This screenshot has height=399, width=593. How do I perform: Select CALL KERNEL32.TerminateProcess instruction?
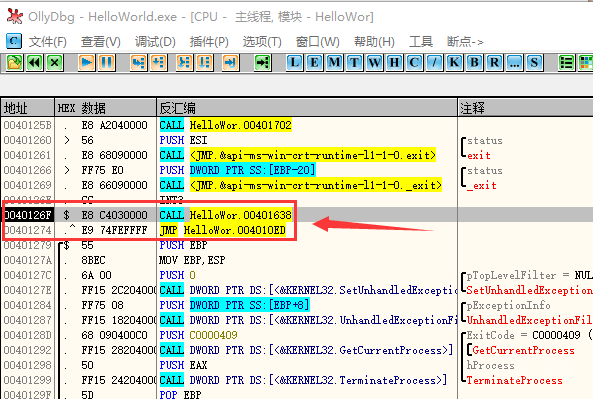[x=303, y=380]
